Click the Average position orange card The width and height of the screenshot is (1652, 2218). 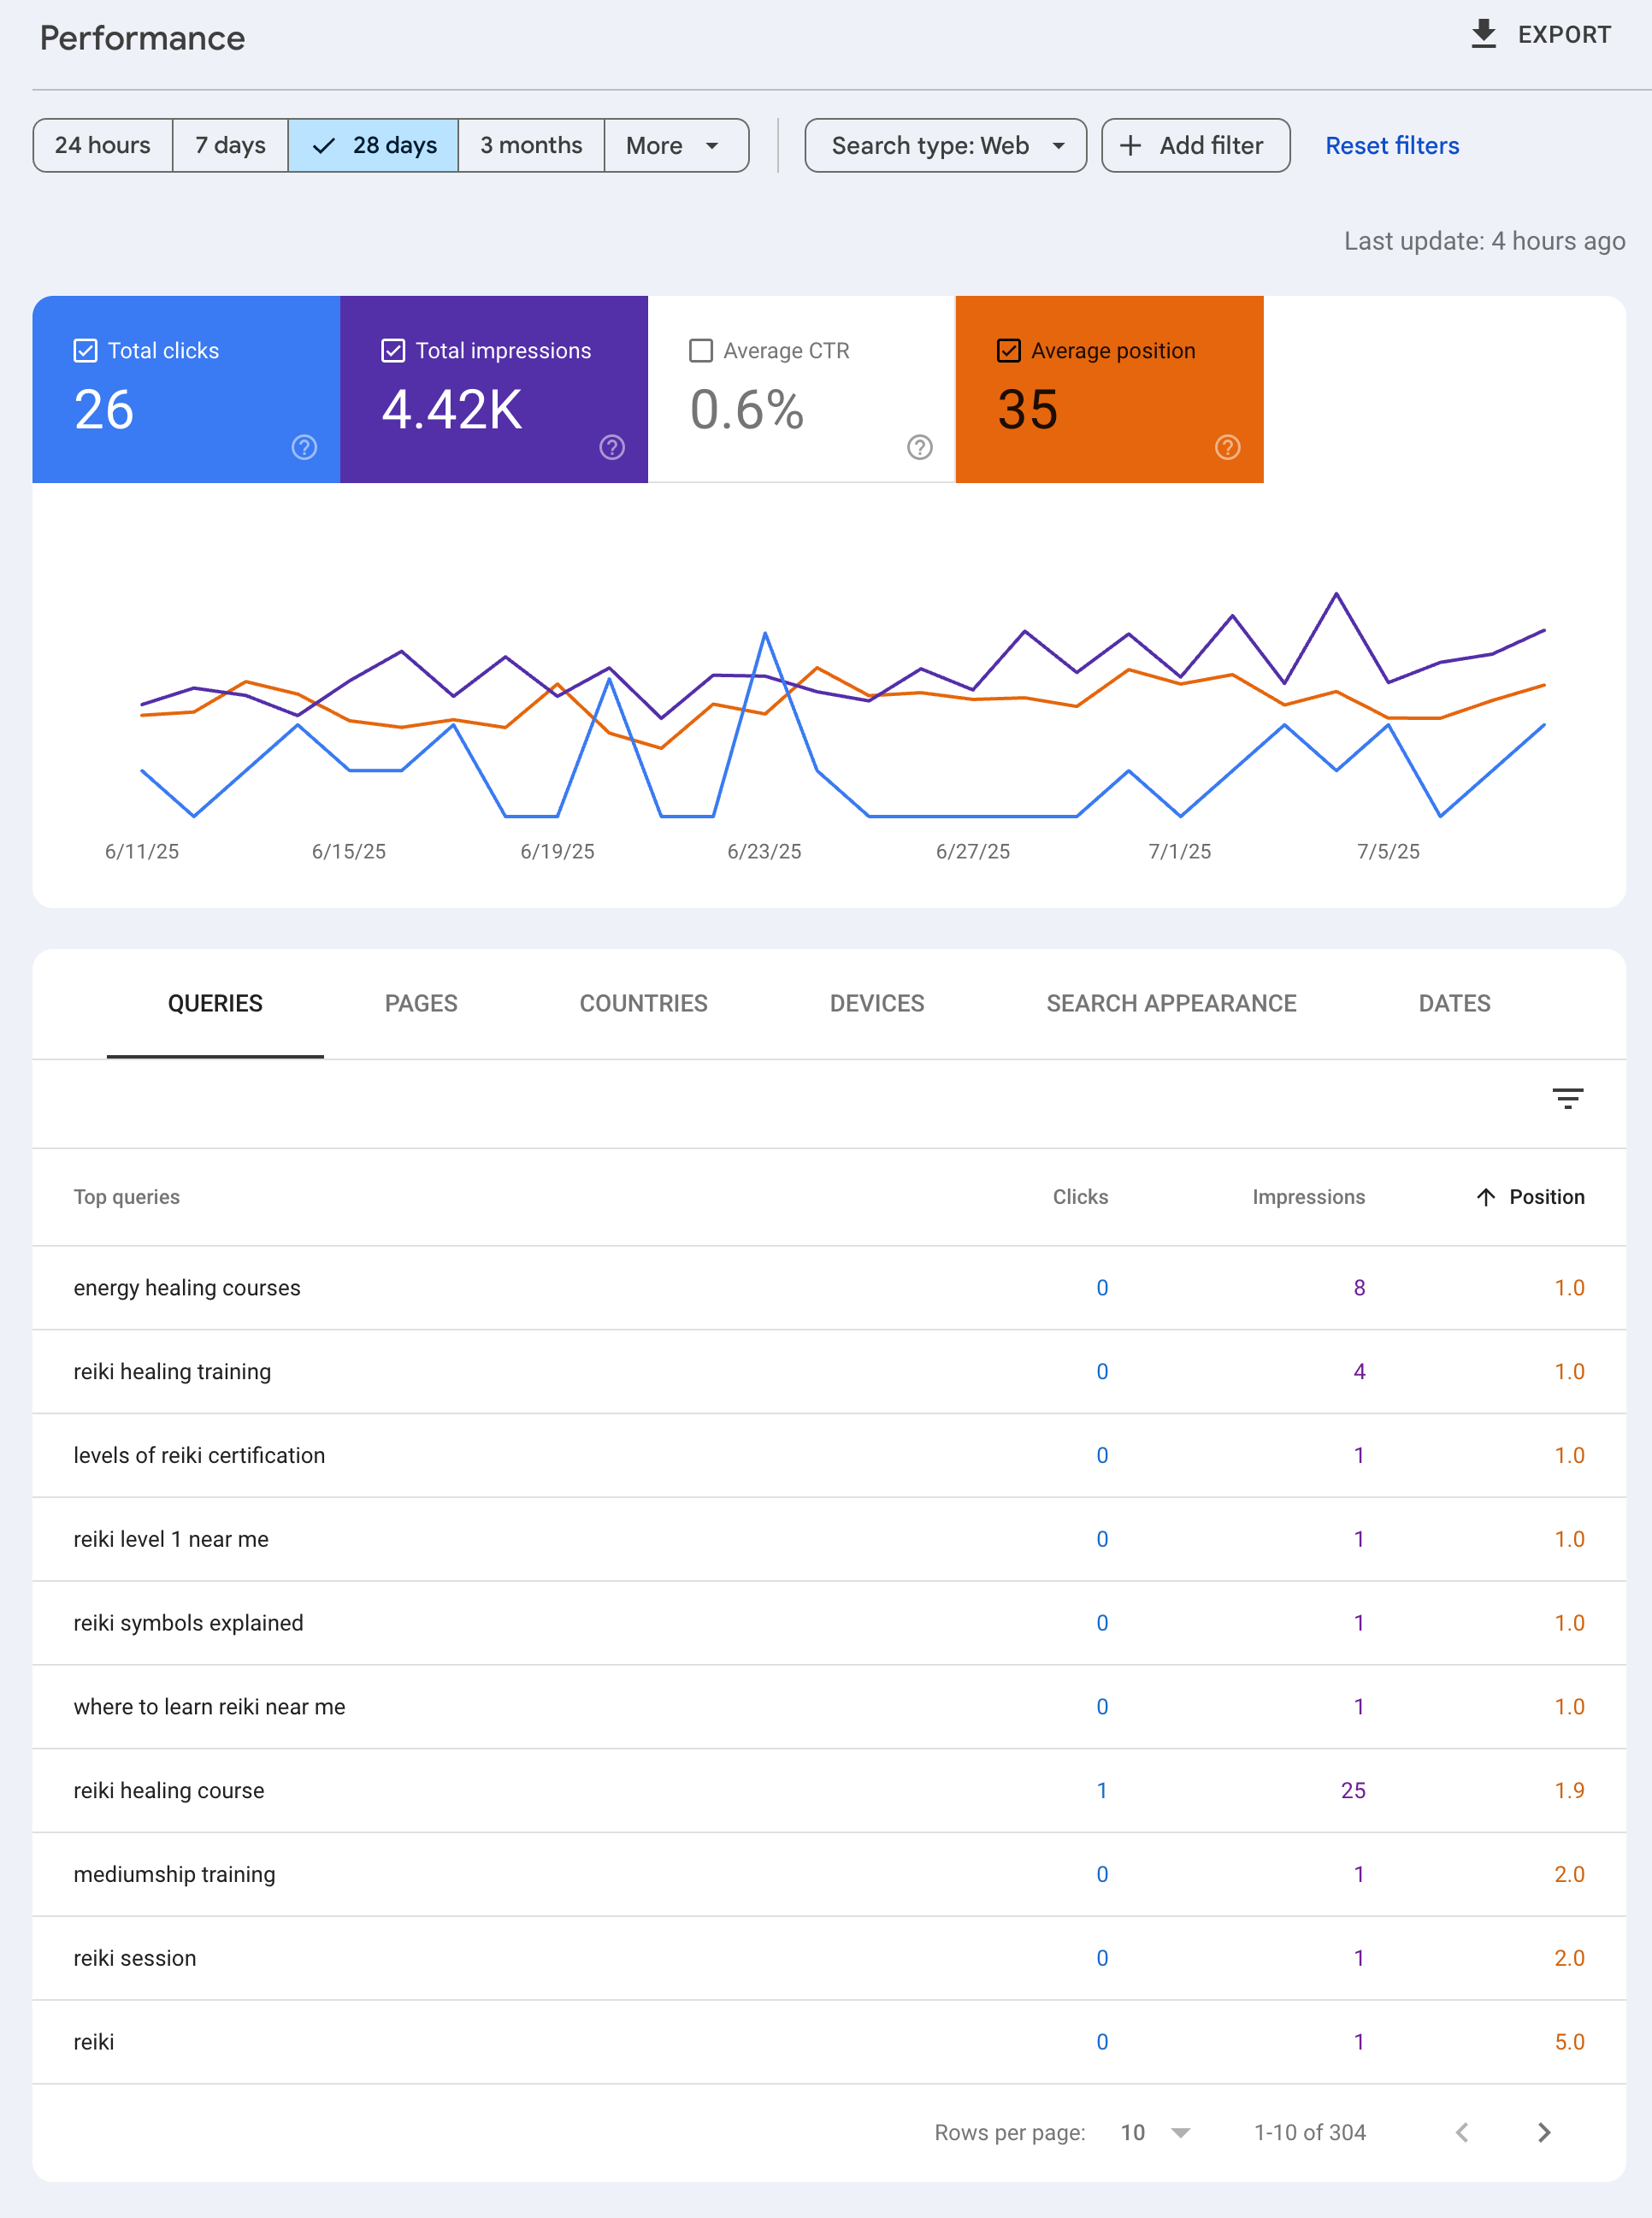pos(1110,389)
